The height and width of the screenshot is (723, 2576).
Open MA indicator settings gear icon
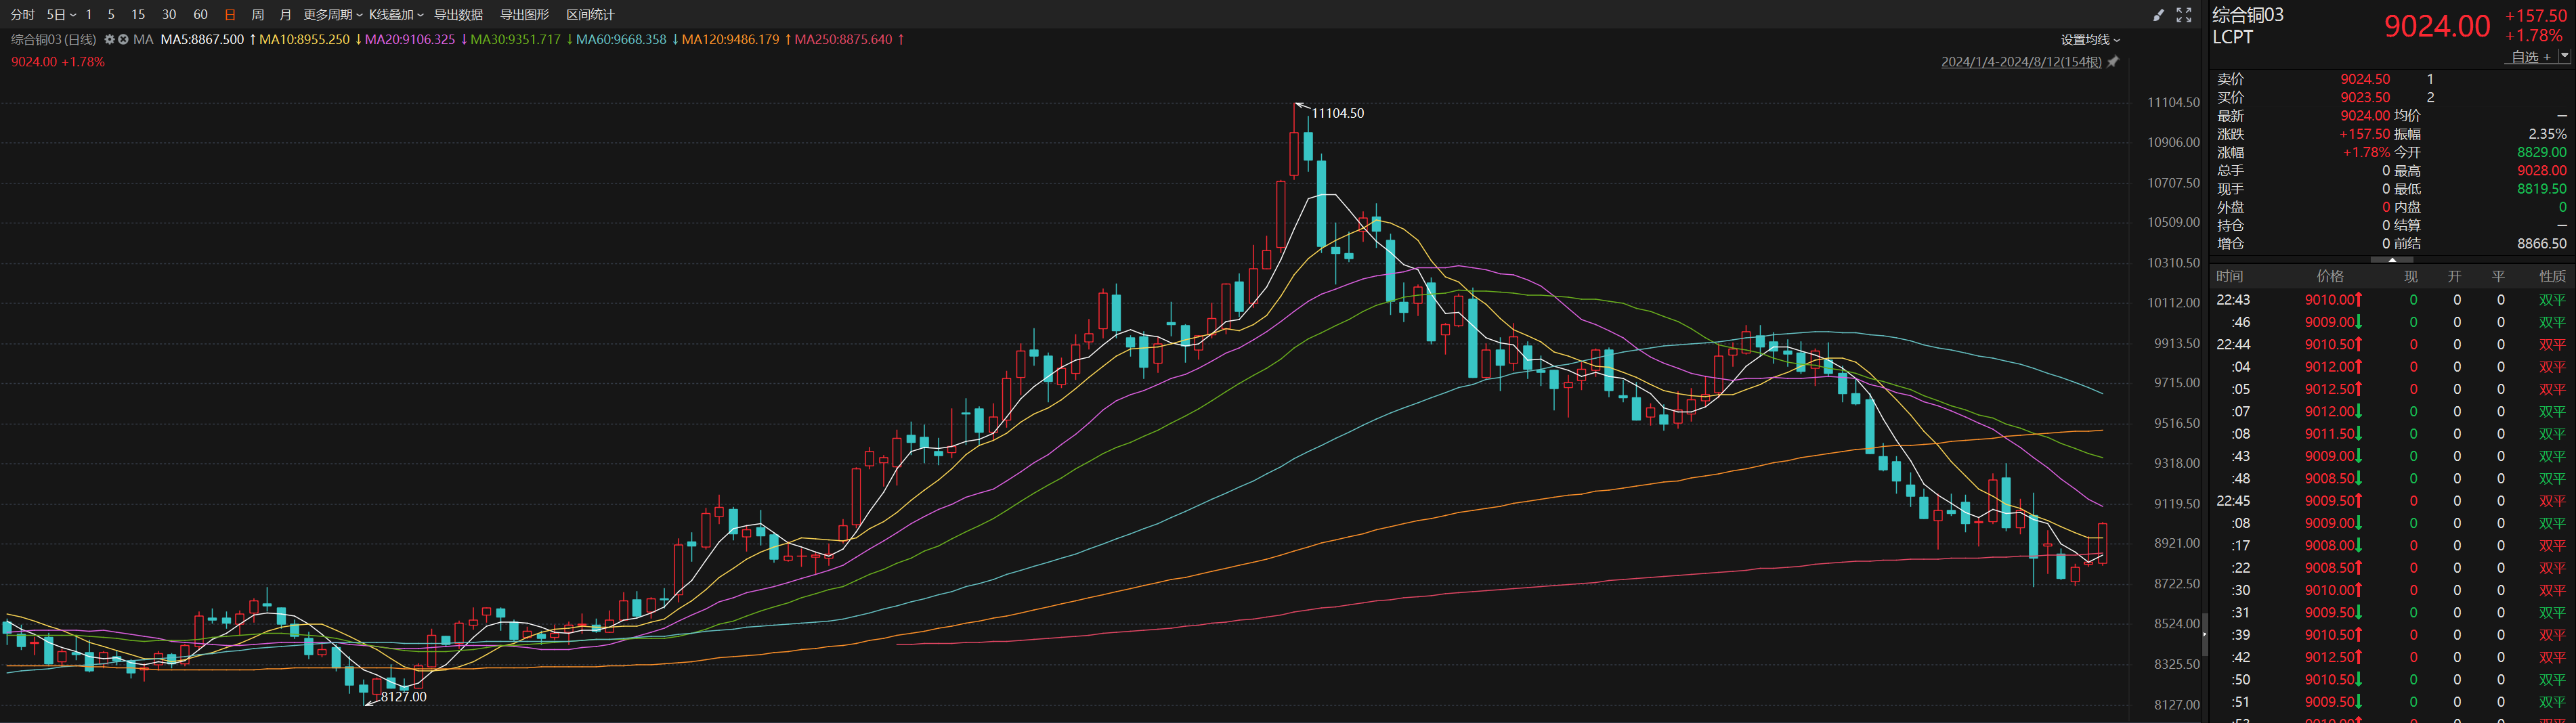pos(110,40)
